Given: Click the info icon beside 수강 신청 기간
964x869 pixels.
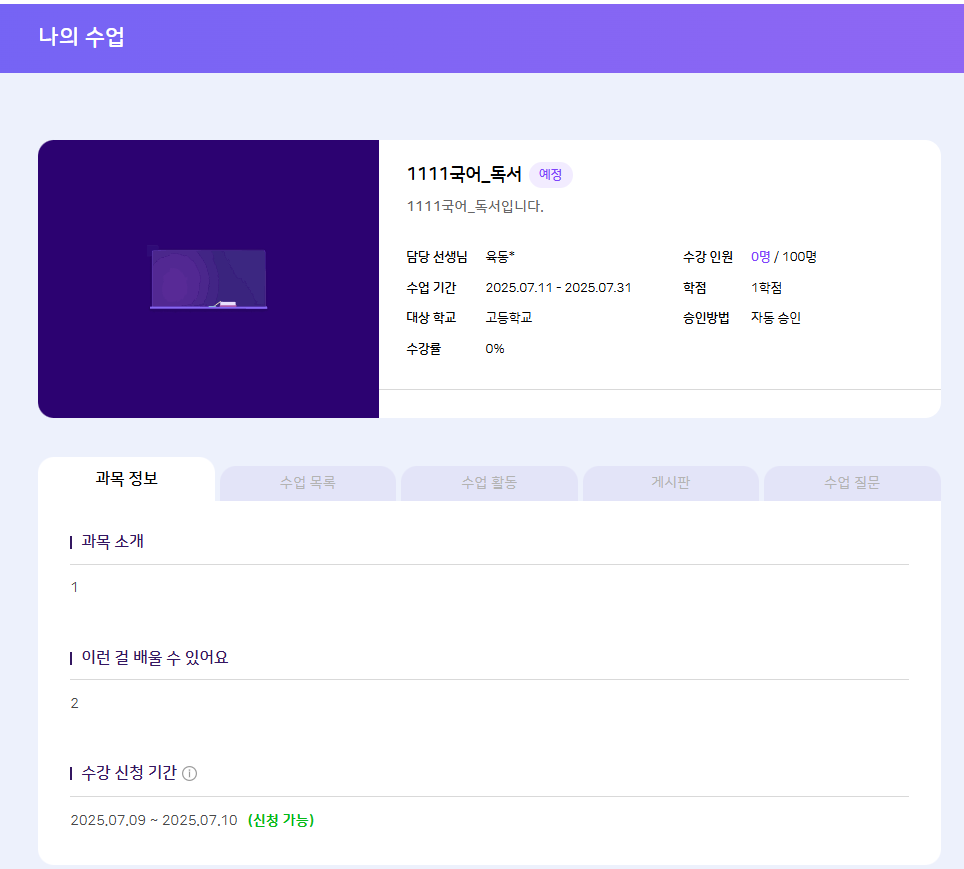Looking at the screenshot, I should click(190, 773).
